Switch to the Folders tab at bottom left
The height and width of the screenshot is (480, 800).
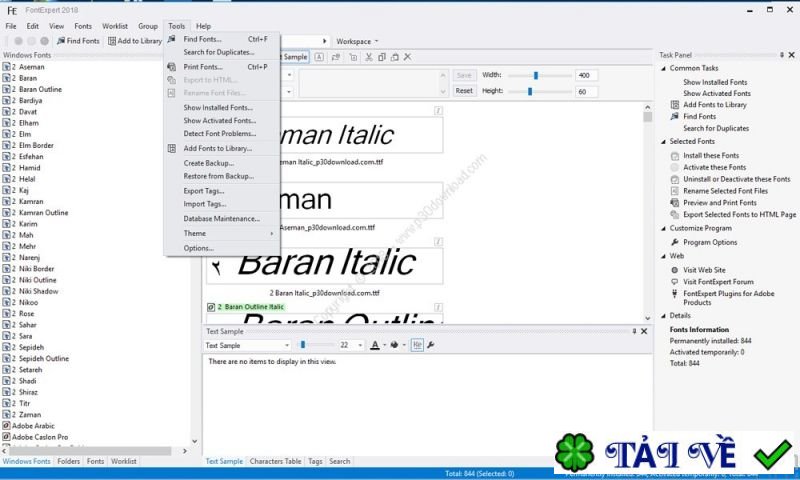pyautogui.click(x=68, y=461)
